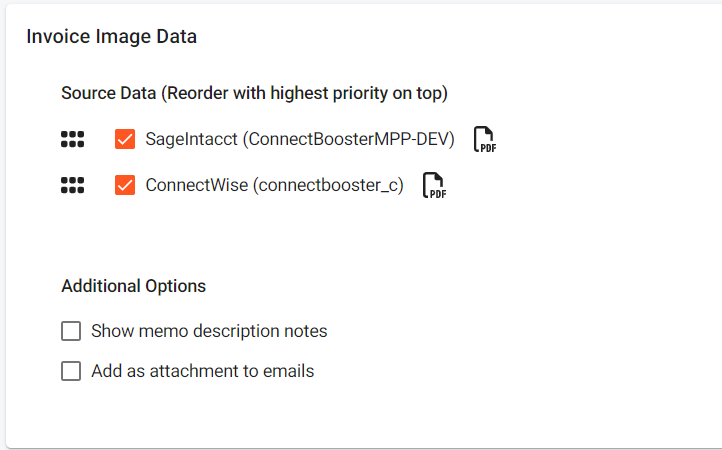Select the ConnectBoosterMPP-DEV text in parentheses
722x450 pixels.
(351, 140)
